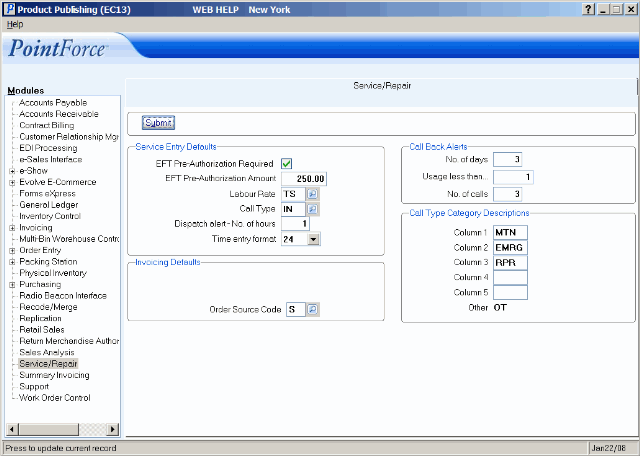Click the Labour Rate lookup icon

[x=313, y=194]
